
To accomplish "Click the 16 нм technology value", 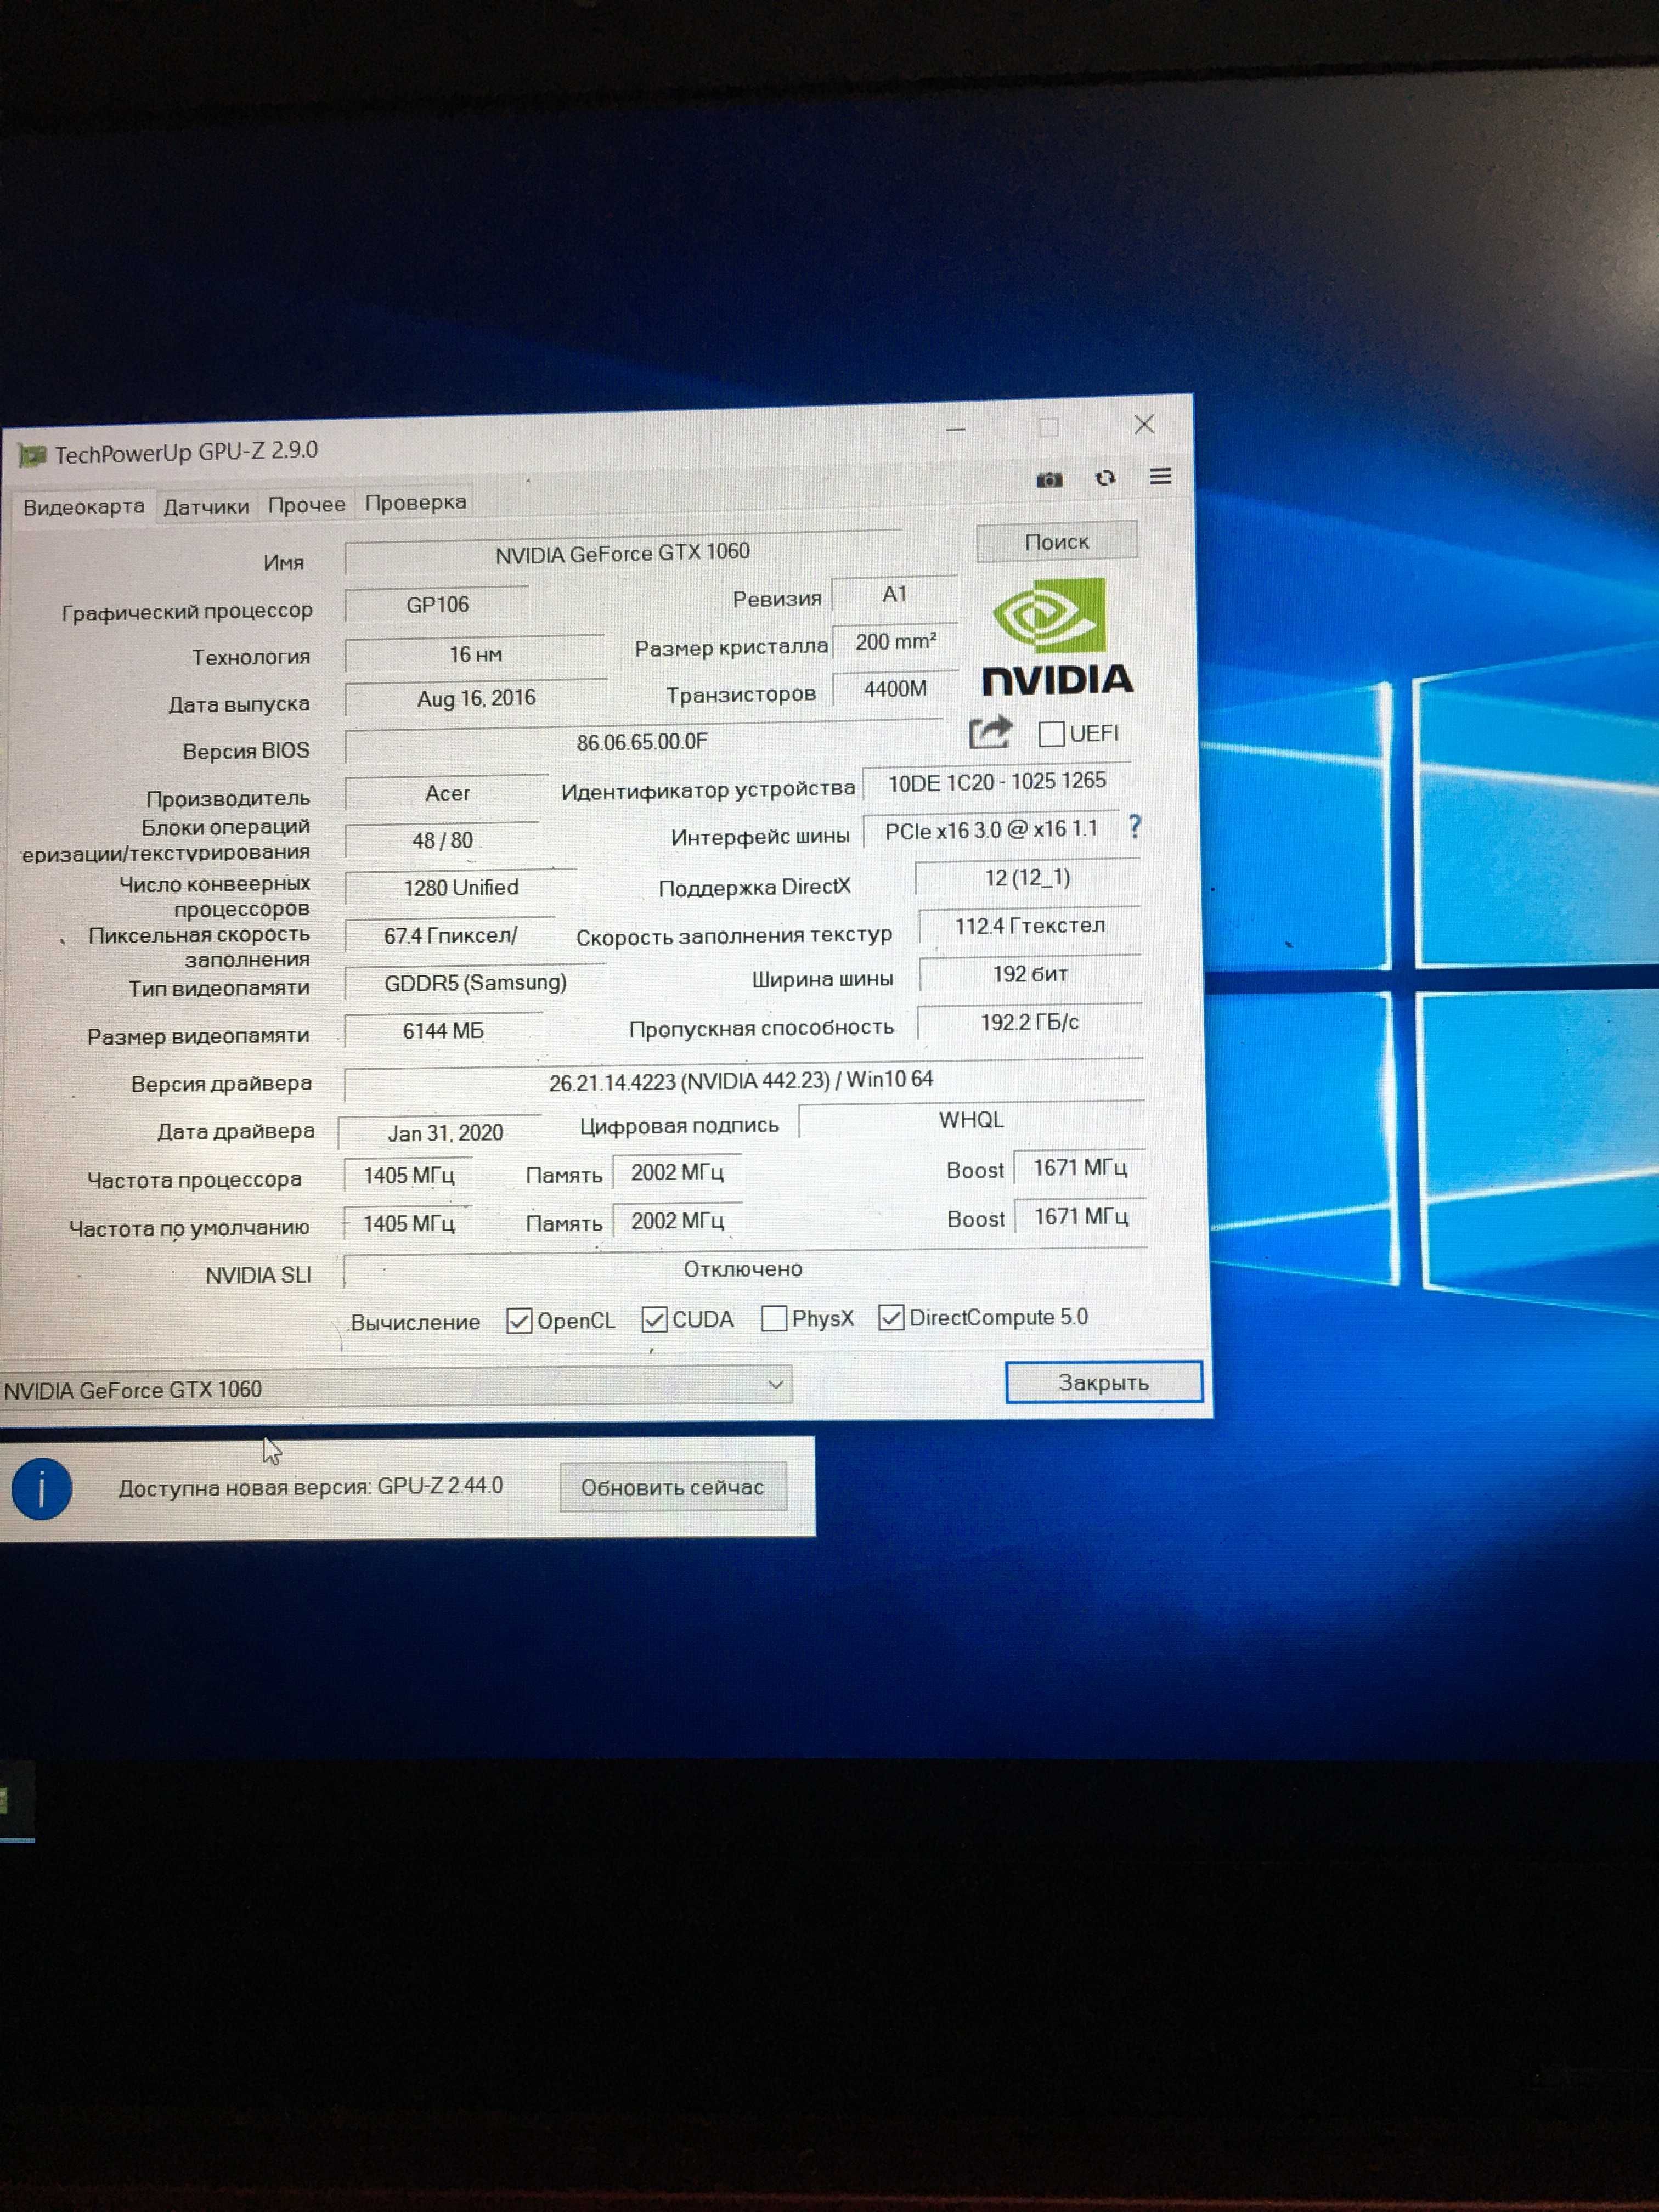I will pos(475,654).
